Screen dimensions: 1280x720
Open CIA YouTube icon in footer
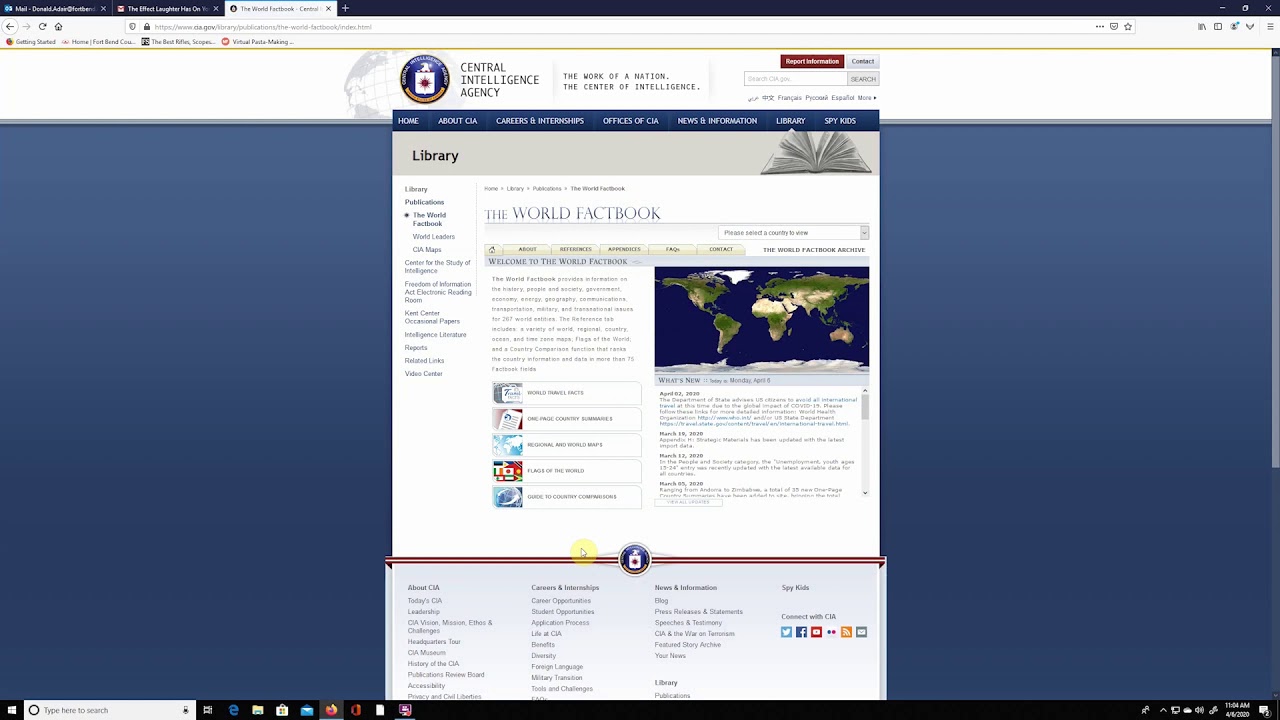click(816, 632)
